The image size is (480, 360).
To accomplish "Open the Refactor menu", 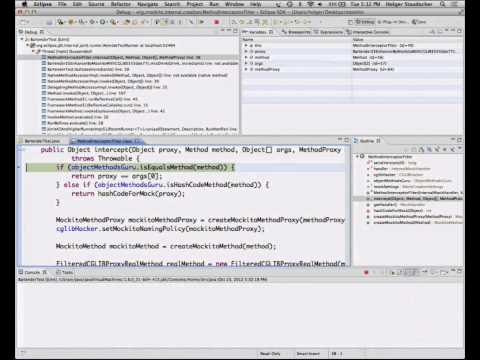I will (x=121, y=4).
